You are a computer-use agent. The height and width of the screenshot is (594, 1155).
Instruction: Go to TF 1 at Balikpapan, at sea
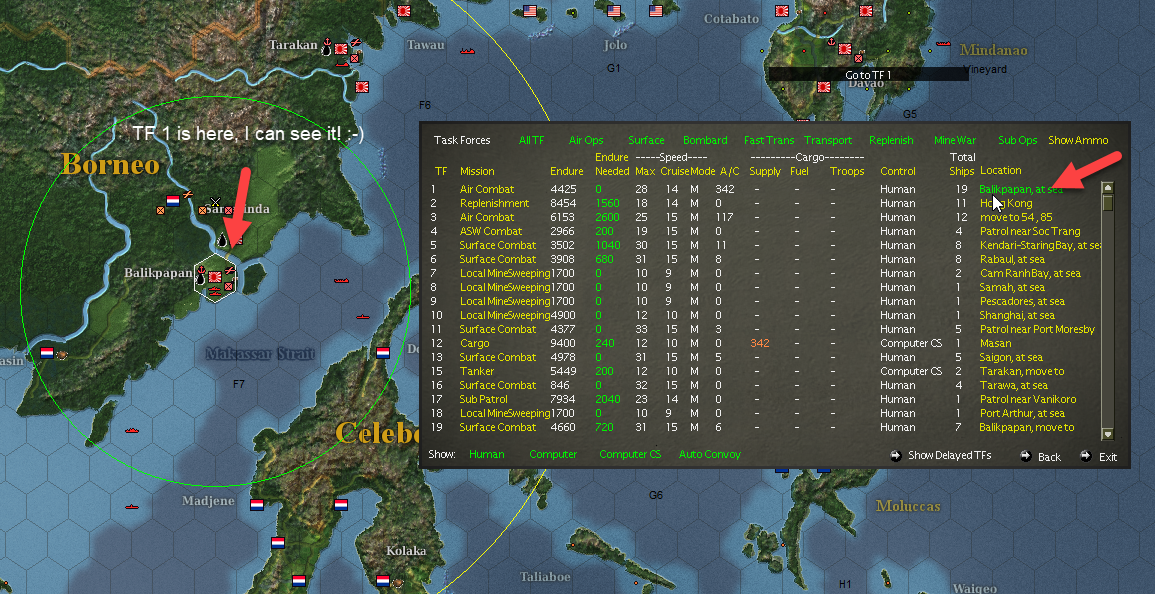(1021, 189)
